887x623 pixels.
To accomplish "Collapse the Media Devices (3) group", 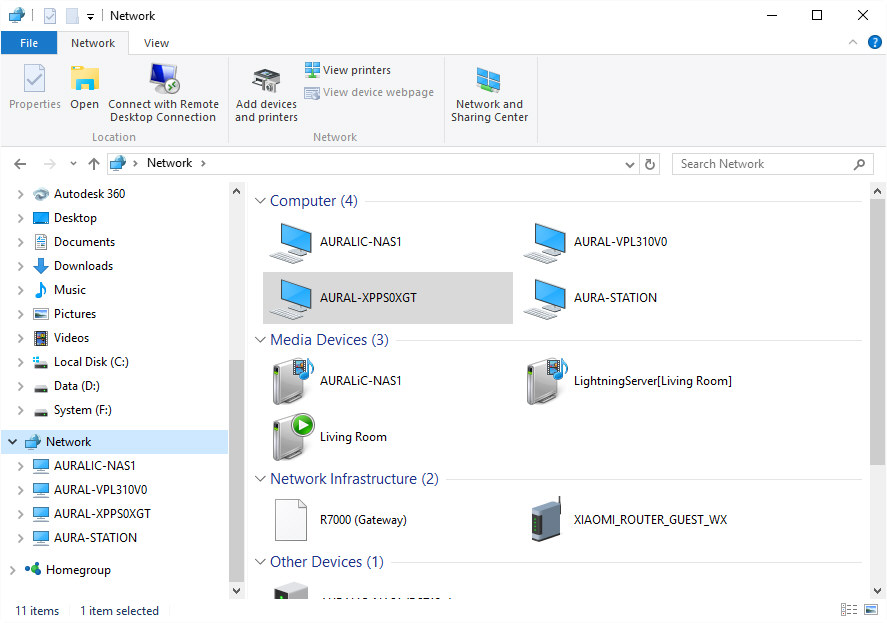I will pyautogui.click(x=260, y=340).
